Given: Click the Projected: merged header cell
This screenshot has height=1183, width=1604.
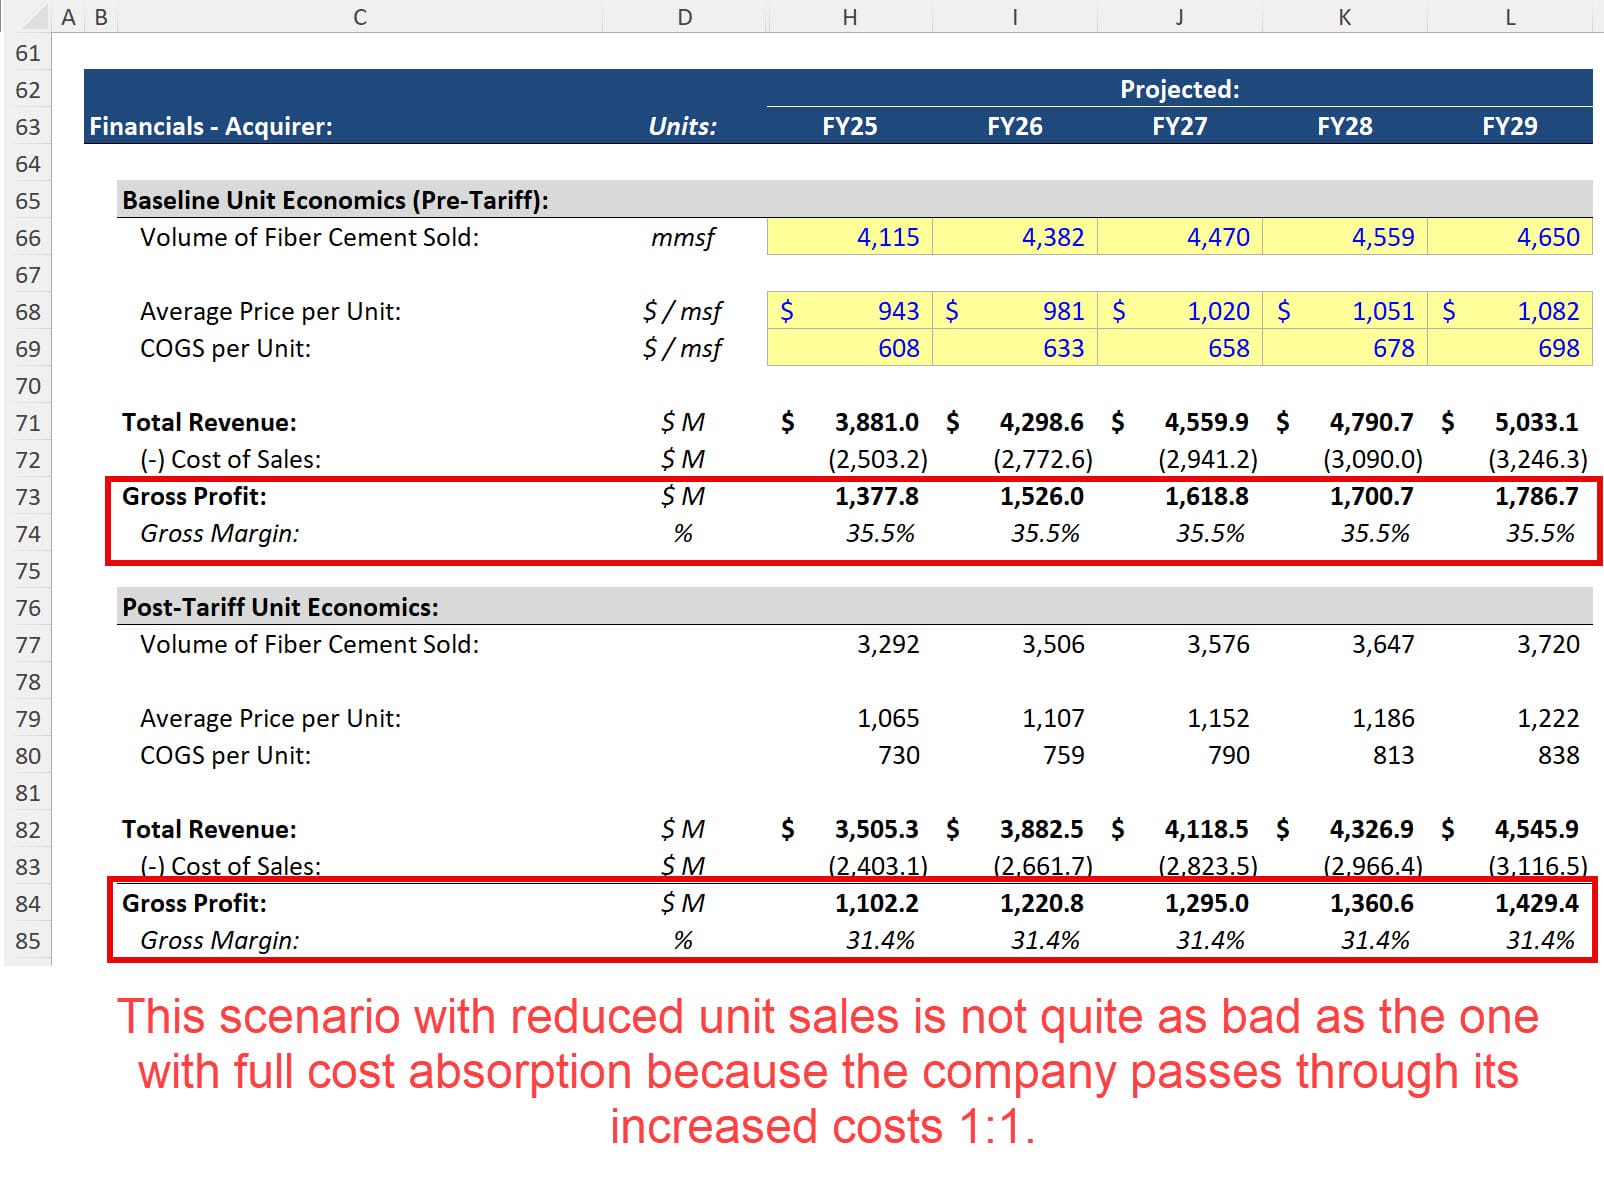Looking at the screenshot, I should coord(1178,90).
